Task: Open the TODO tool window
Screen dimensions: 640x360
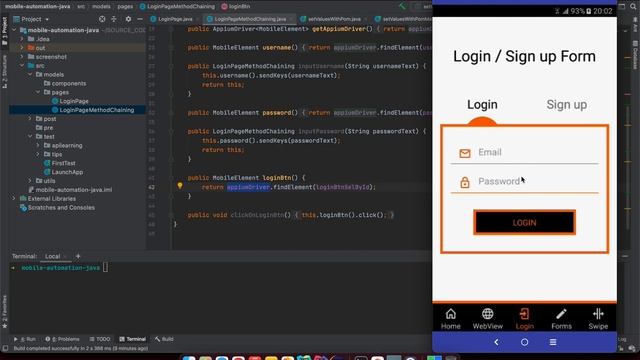Action: [x=100, y=339]
